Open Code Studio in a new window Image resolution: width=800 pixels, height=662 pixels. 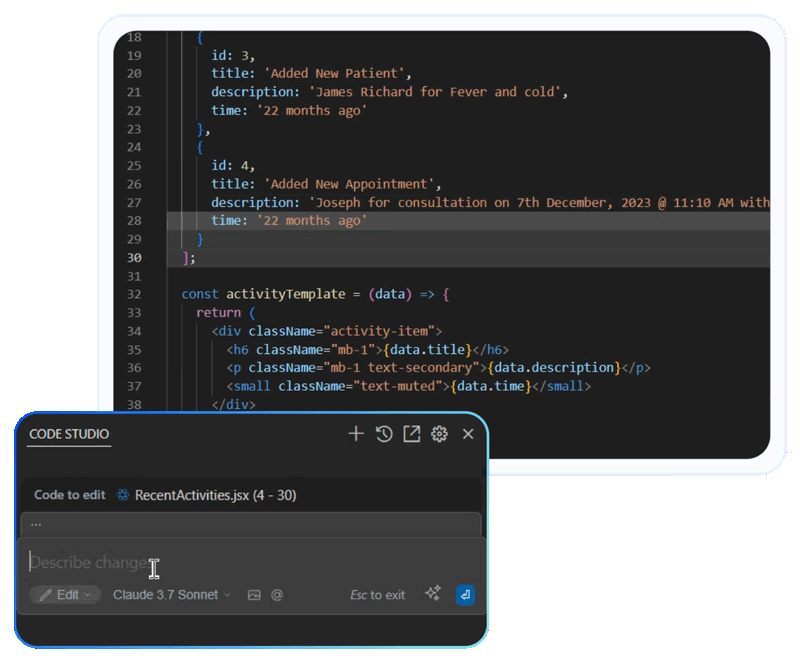(x=411, y=434)
